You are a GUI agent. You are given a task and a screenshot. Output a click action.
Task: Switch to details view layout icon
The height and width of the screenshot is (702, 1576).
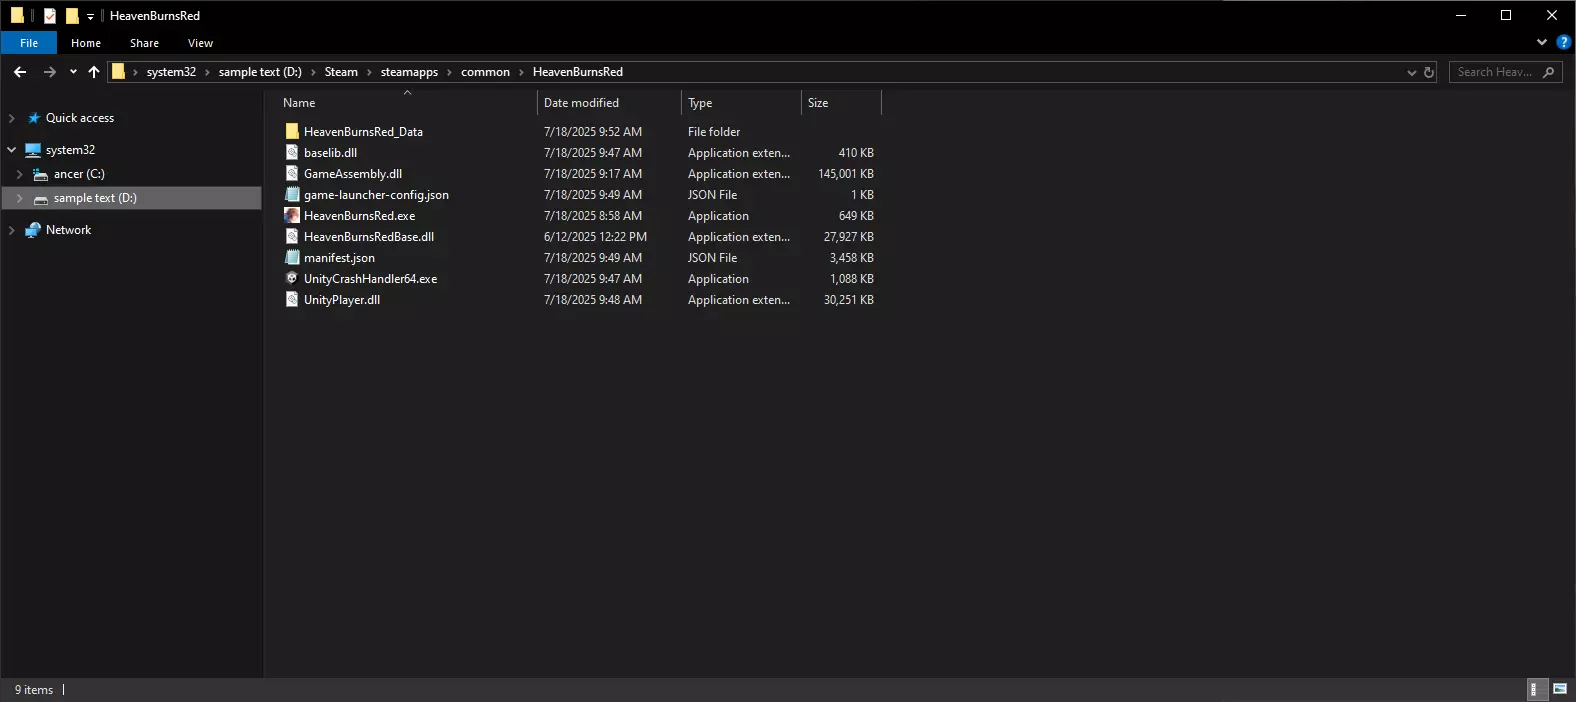pos(1537,689)
